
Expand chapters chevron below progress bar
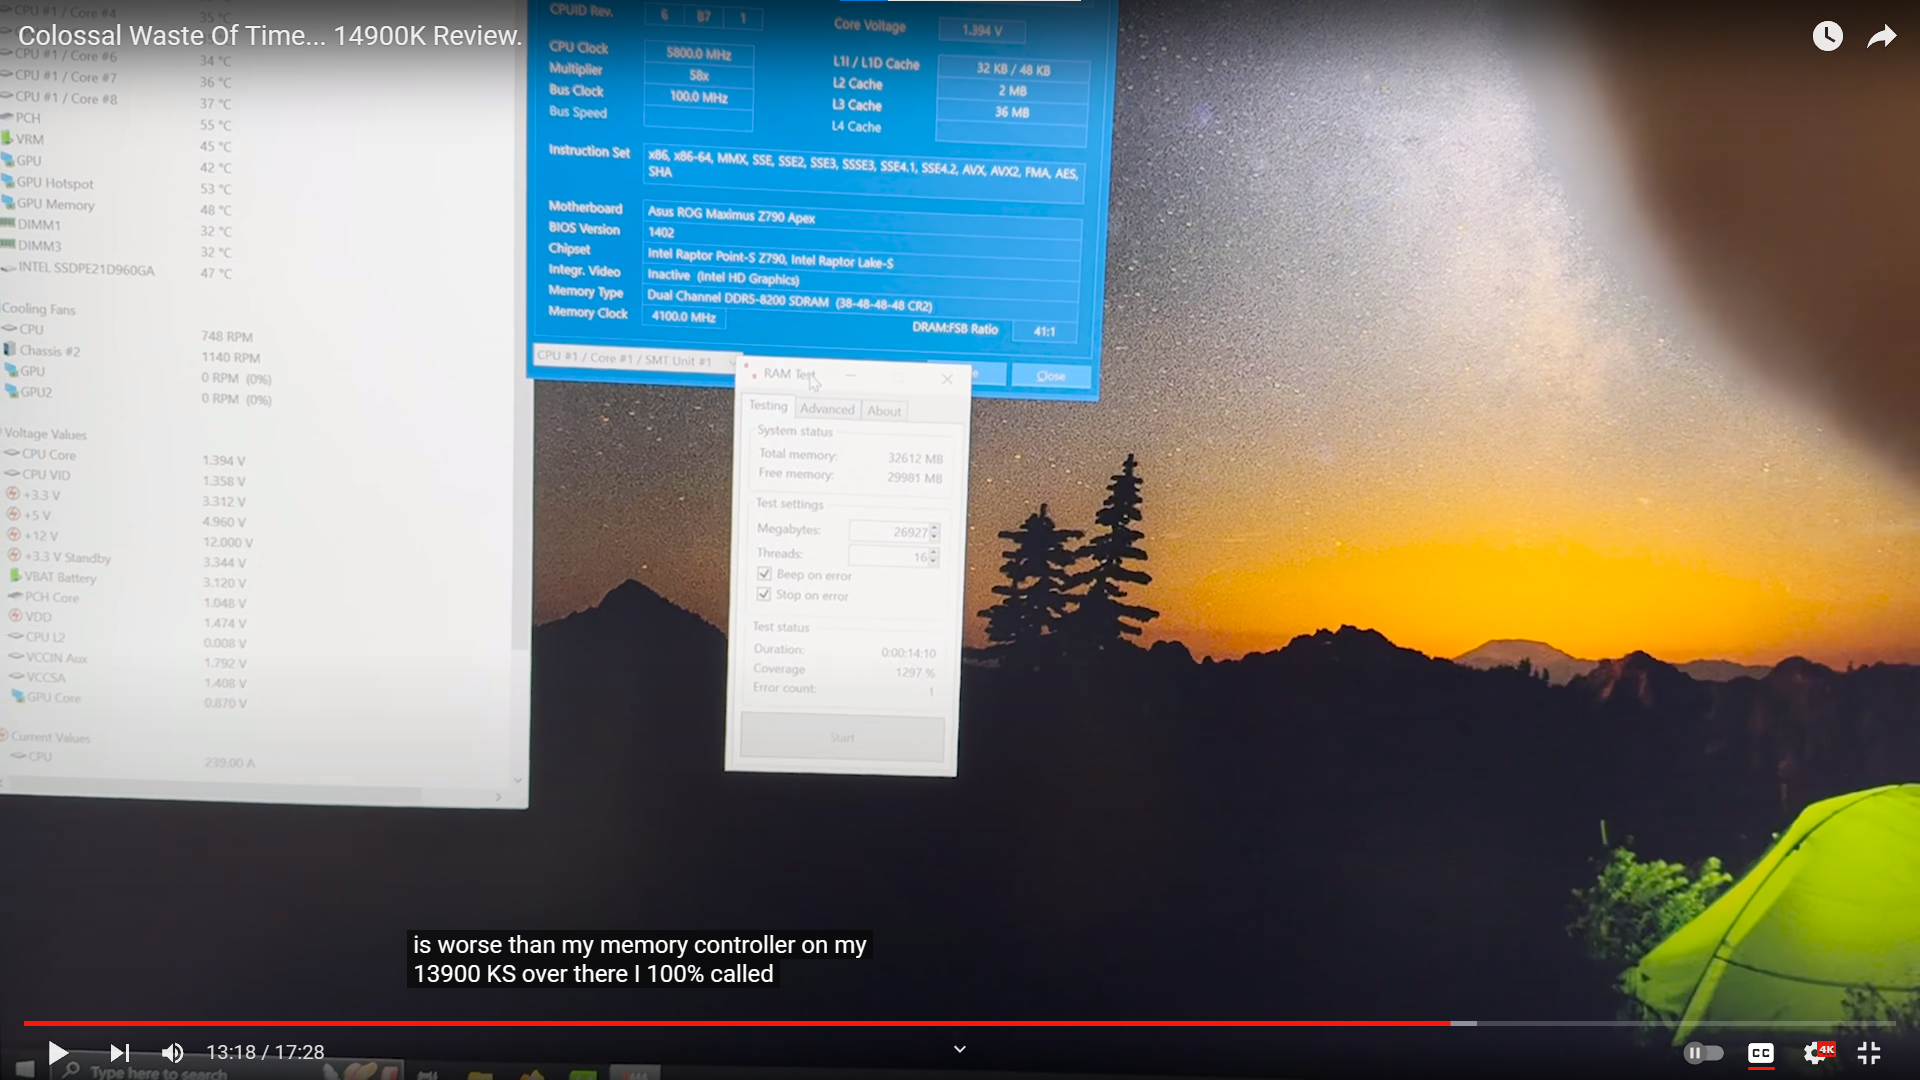coord(959,1049)
